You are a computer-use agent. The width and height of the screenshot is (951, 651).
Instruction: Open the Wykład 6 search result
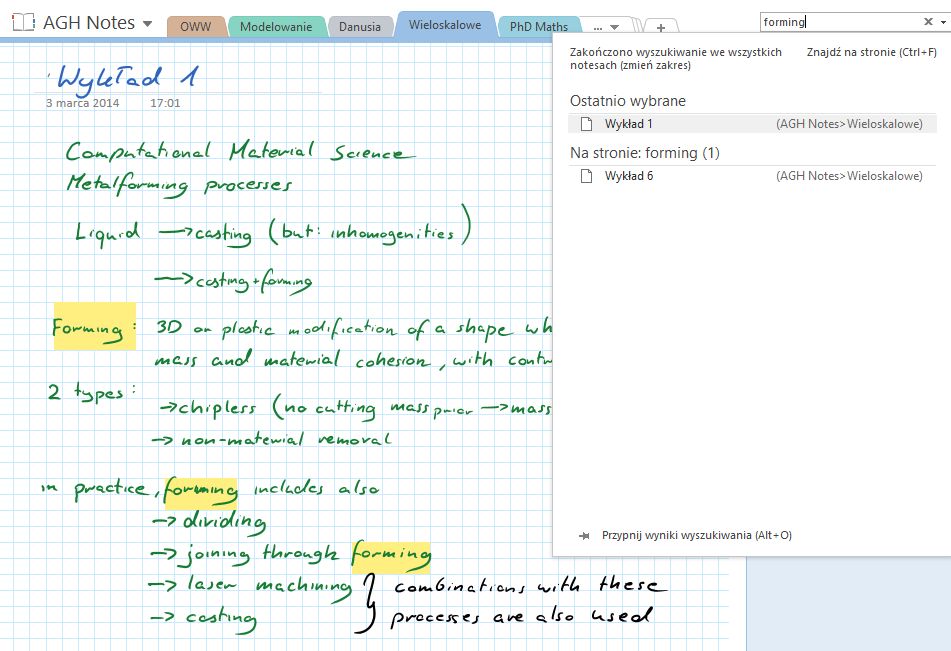tap(629, 176)
